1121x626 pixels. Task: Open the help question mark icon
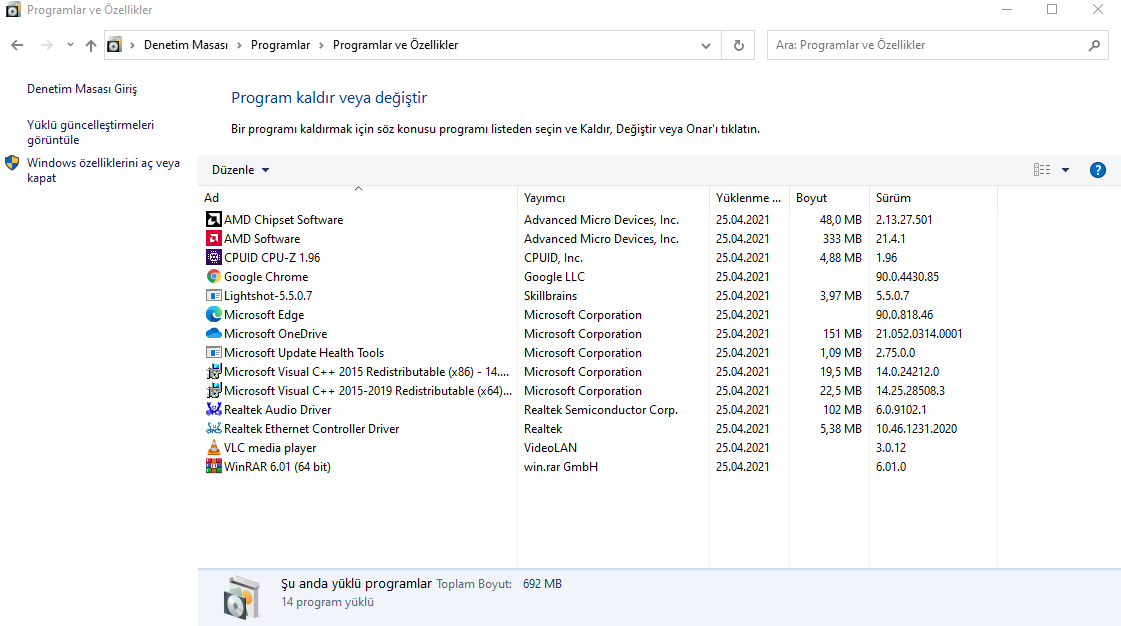pyautogui.click(x=1097, y=170)
